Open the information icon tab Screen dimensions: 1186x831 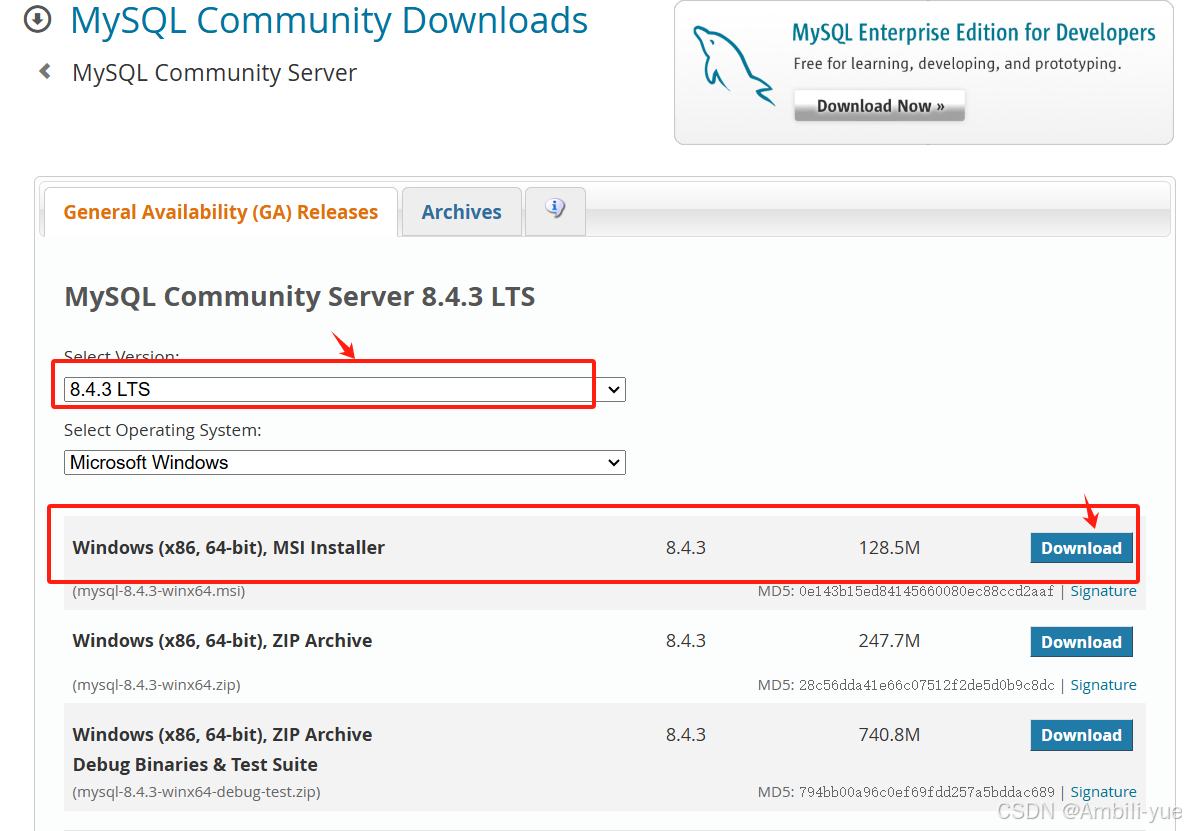pos(555,210)
